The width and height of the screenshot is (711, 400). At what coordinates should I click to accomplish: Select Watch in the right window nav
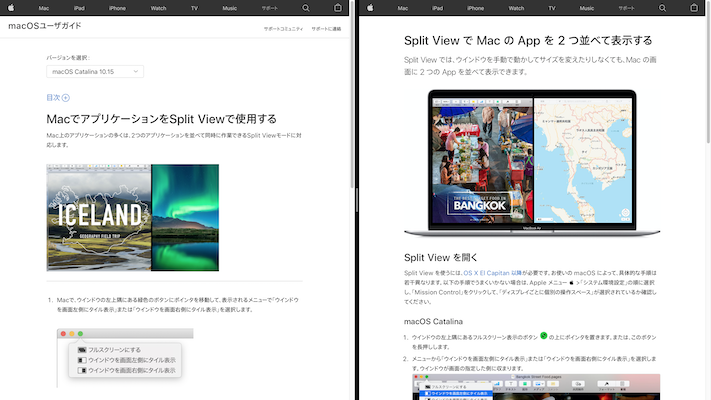coord(516,8)
